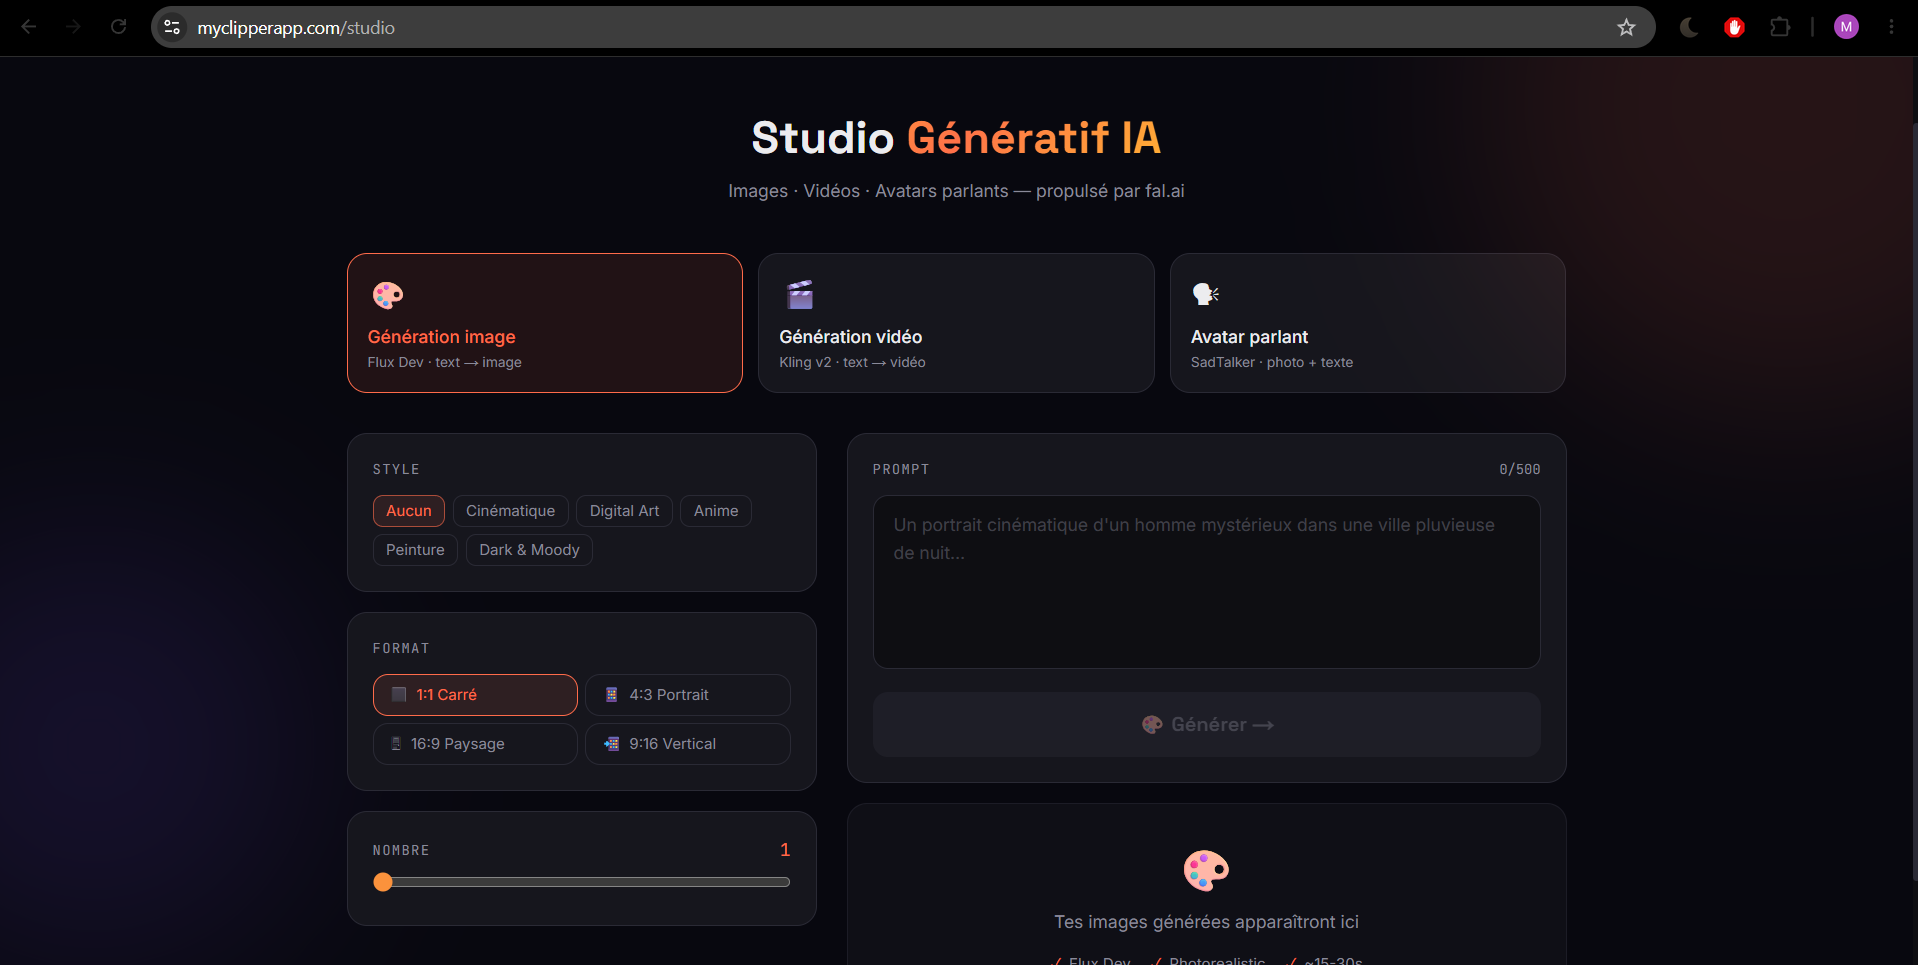1918x965 pixels.
Task: Click the Studio Génératif IA heading
Action: pyautogui.click(x=956, y=138)
